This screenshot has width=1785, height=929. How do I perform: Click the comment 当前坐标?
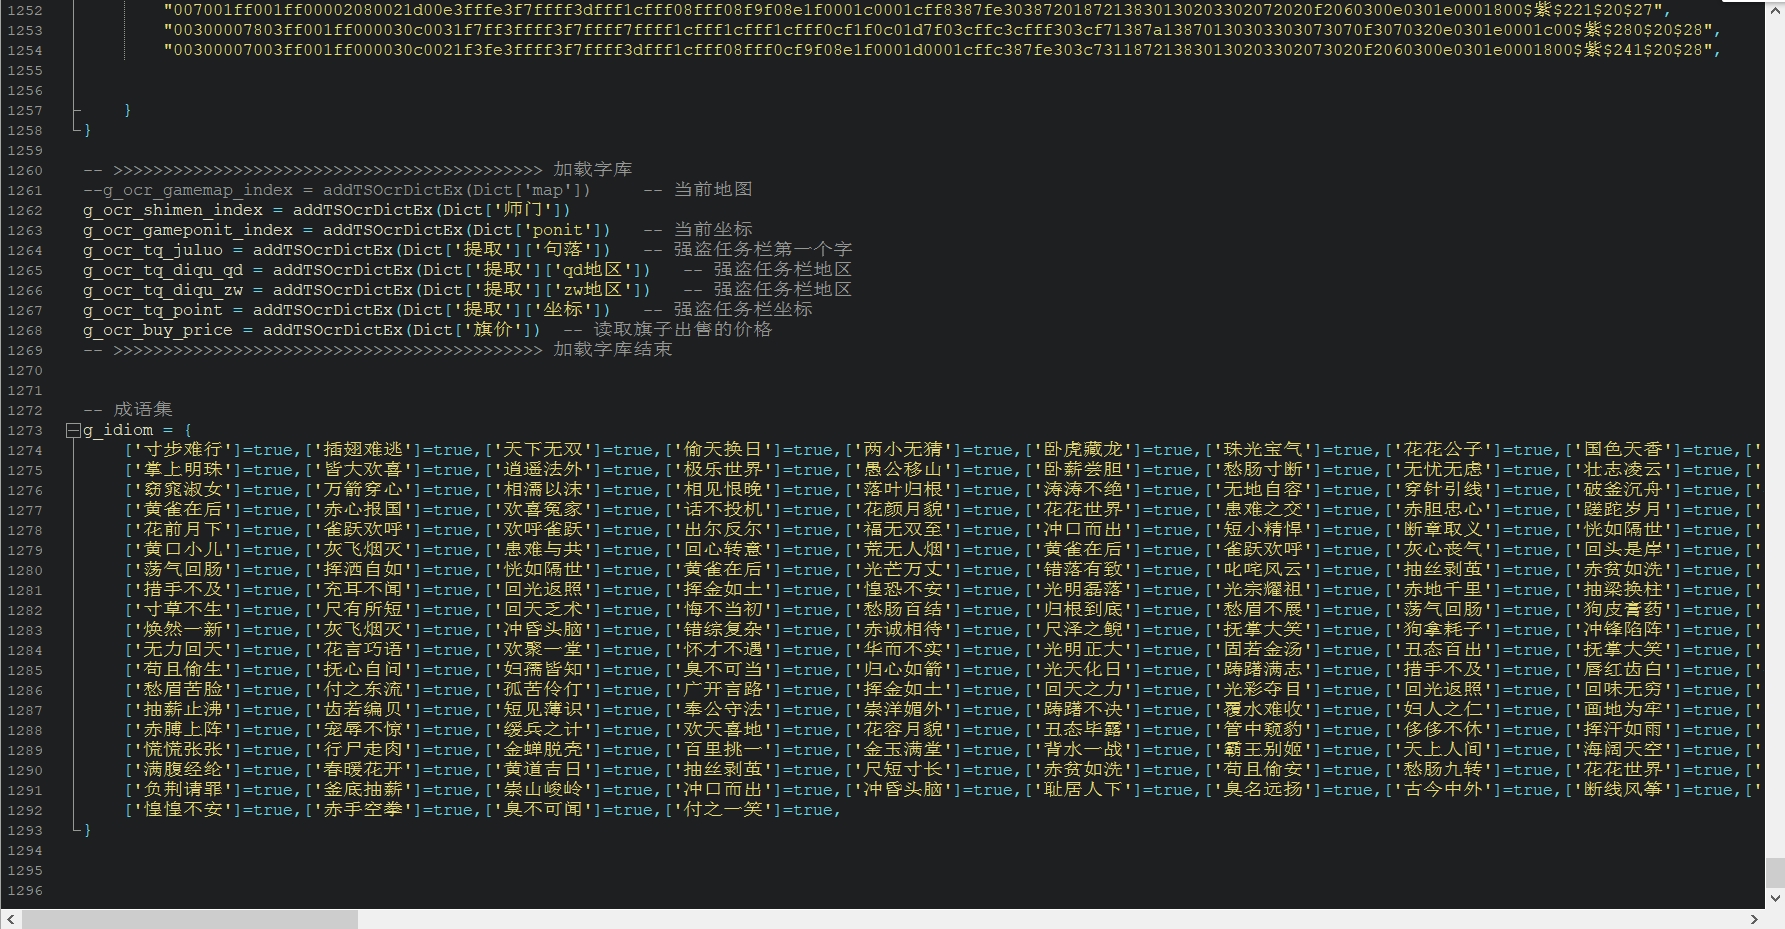(x=713, y=230)
